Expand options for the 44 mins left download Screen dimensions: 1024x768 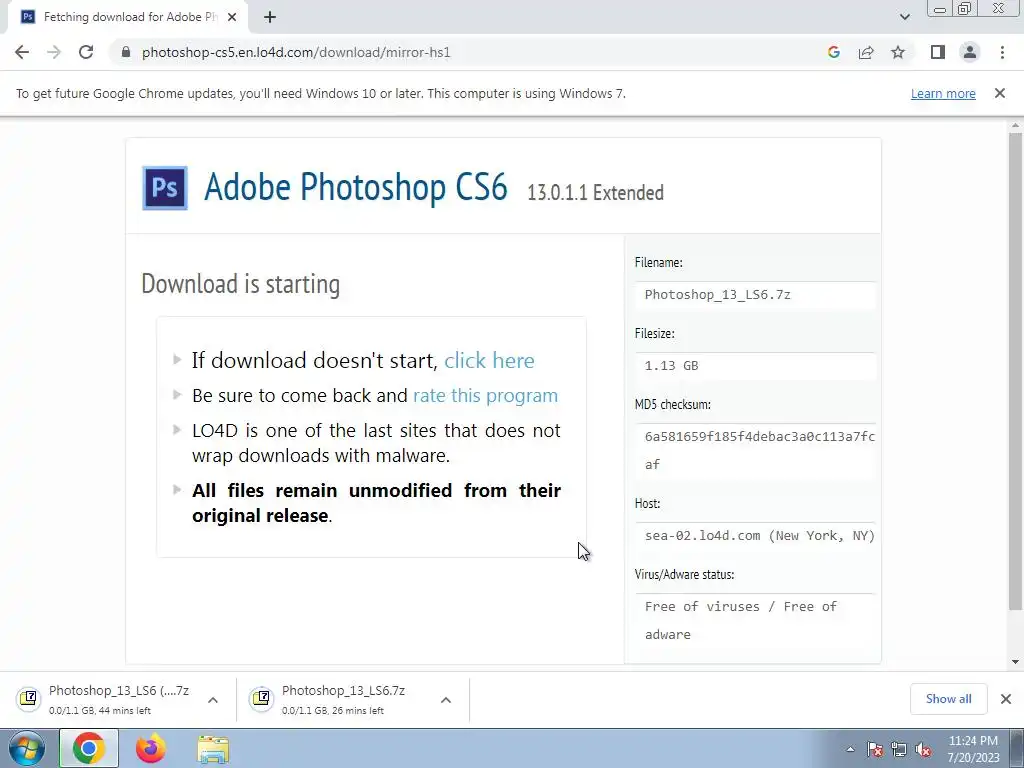[212, 700]
